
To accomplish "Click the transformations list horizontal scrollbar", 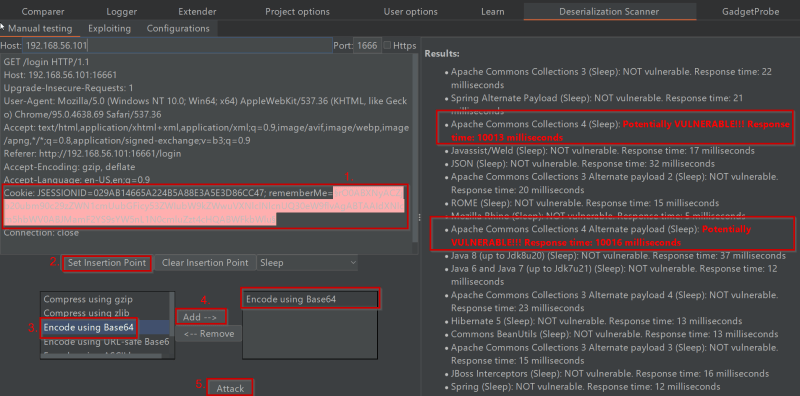I will (102, 356).
